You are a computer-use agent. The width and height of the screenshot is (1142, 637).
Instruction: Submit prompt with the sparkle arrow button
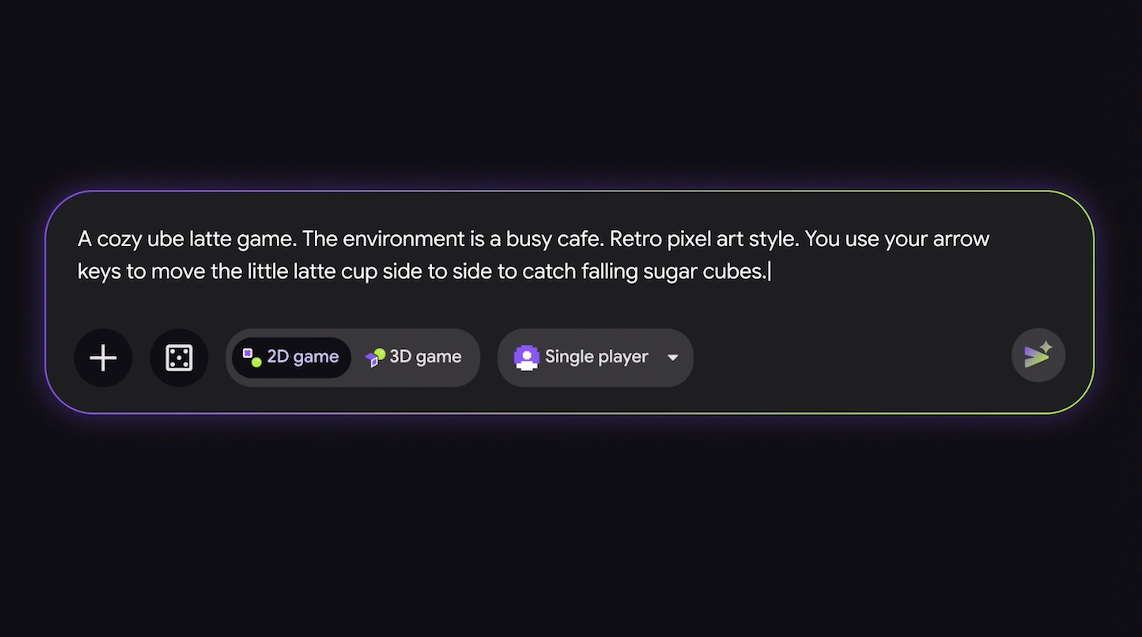pyautogui.click(x=1038, y=356)
